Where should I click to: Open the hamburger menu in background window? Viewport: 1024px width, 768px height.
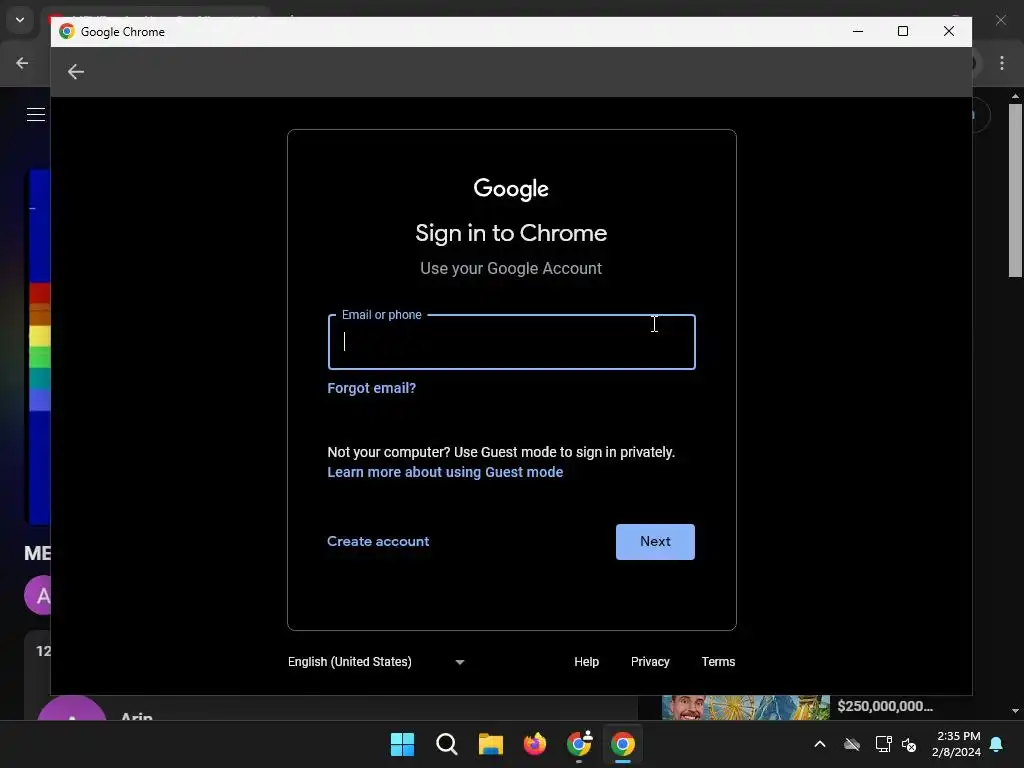[x=36, y=114]
